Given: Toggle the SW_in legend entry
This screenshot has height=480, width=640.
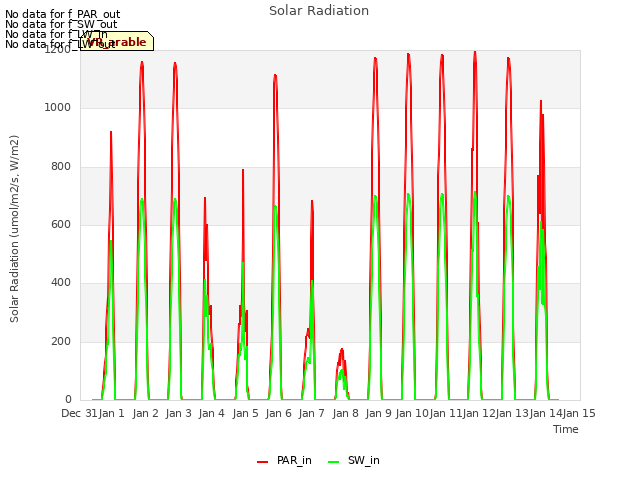Looking at the screenshot, I should 354,460.
